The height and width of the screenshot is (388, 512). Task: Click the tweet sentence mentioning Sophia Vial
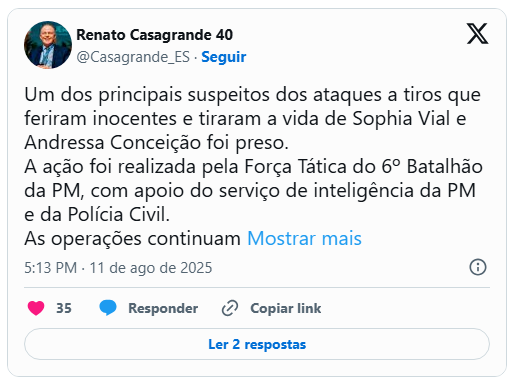pyautogui.click(x=252, y=118)
